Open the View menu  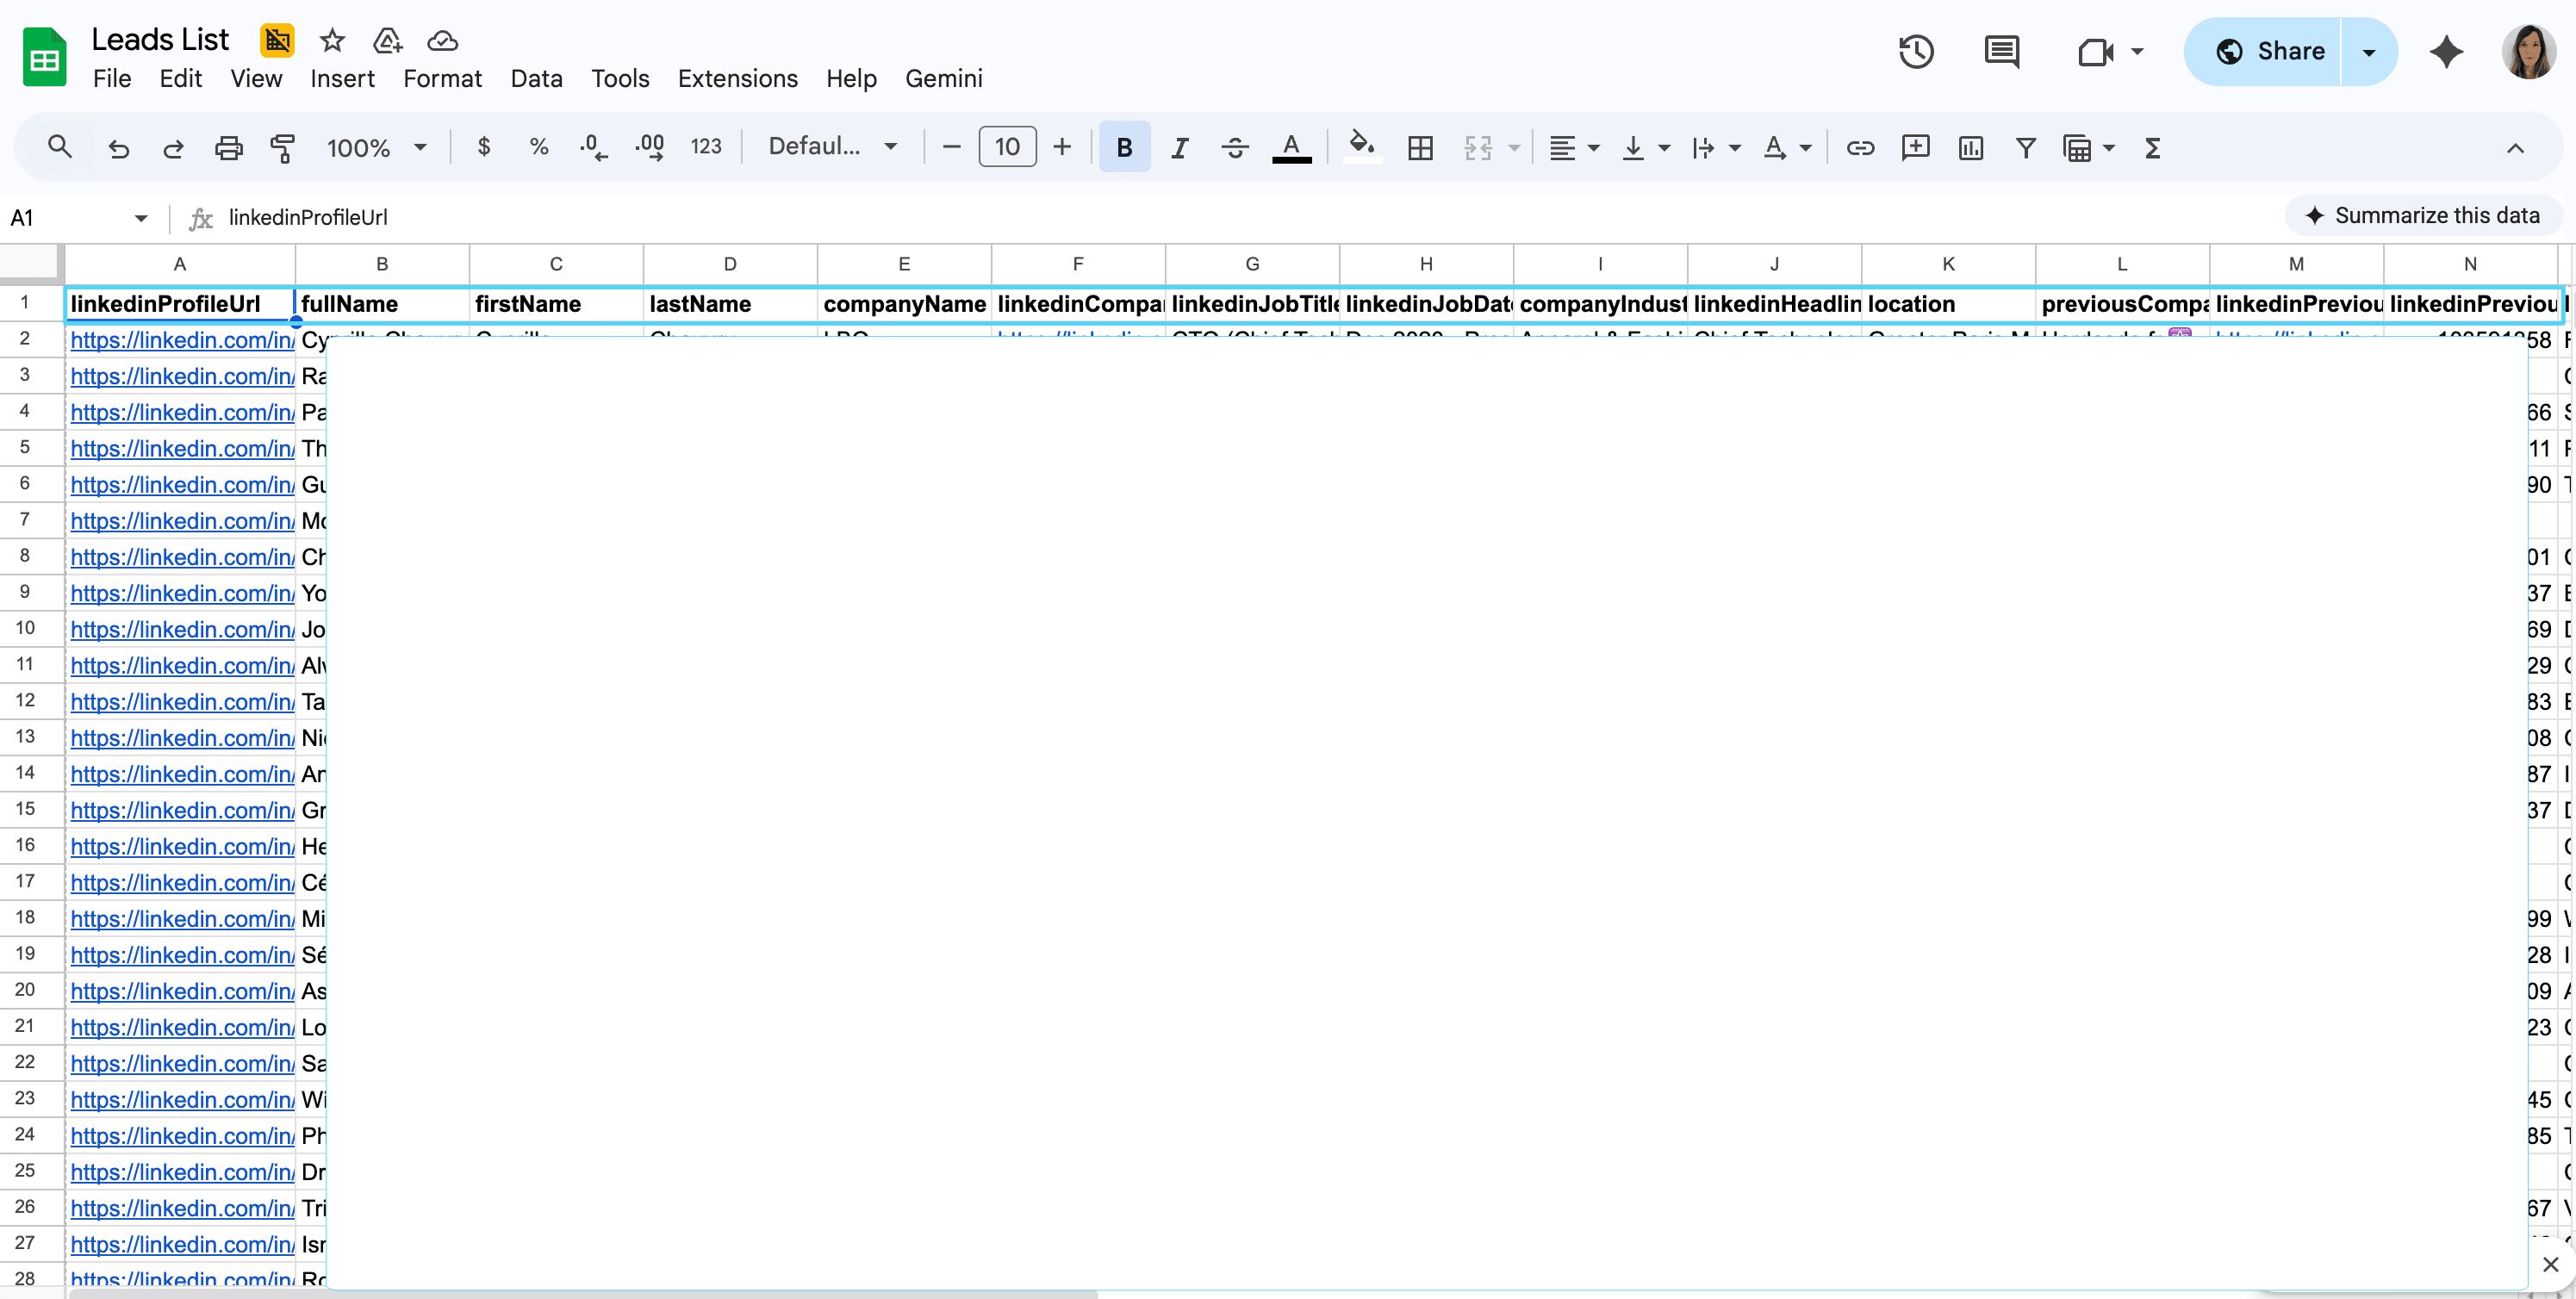[256, 79]
